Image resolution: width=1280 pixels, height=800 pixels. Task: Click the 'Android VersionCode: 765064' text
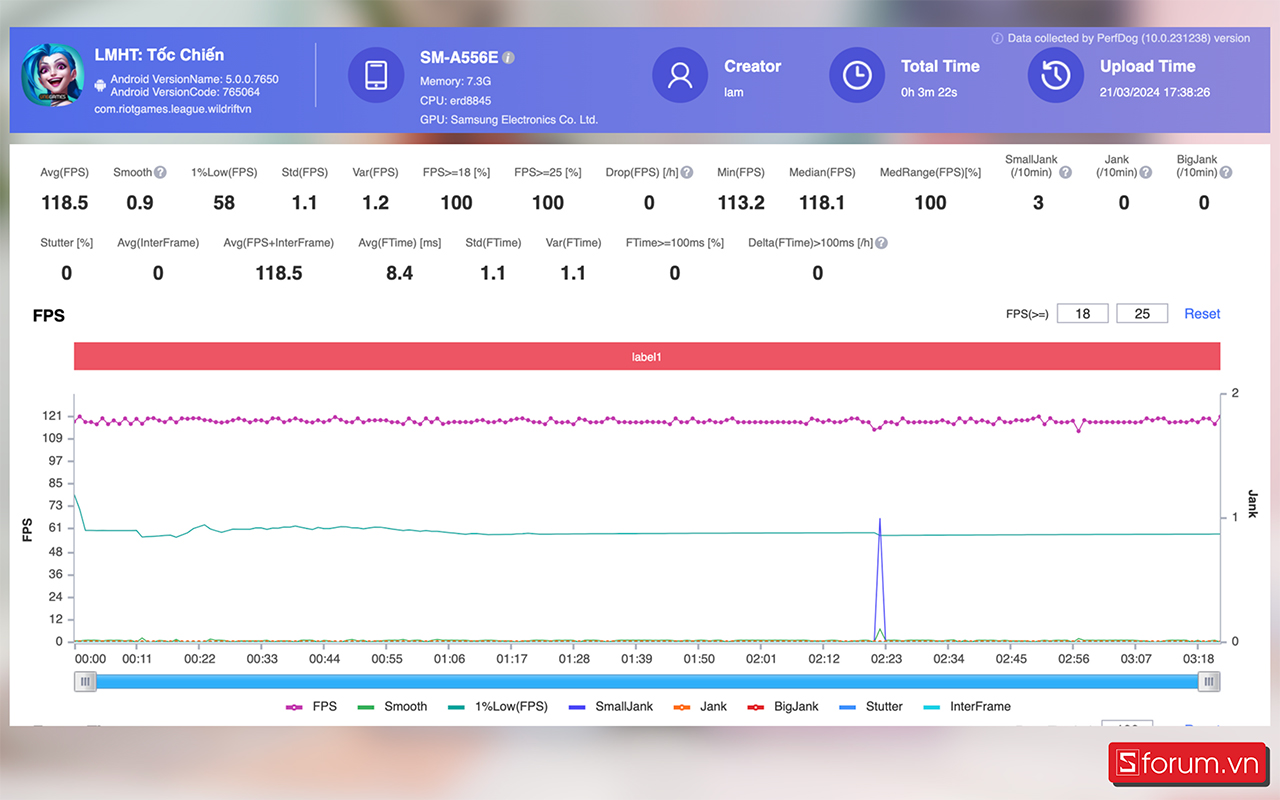click(x=185, y=92)
